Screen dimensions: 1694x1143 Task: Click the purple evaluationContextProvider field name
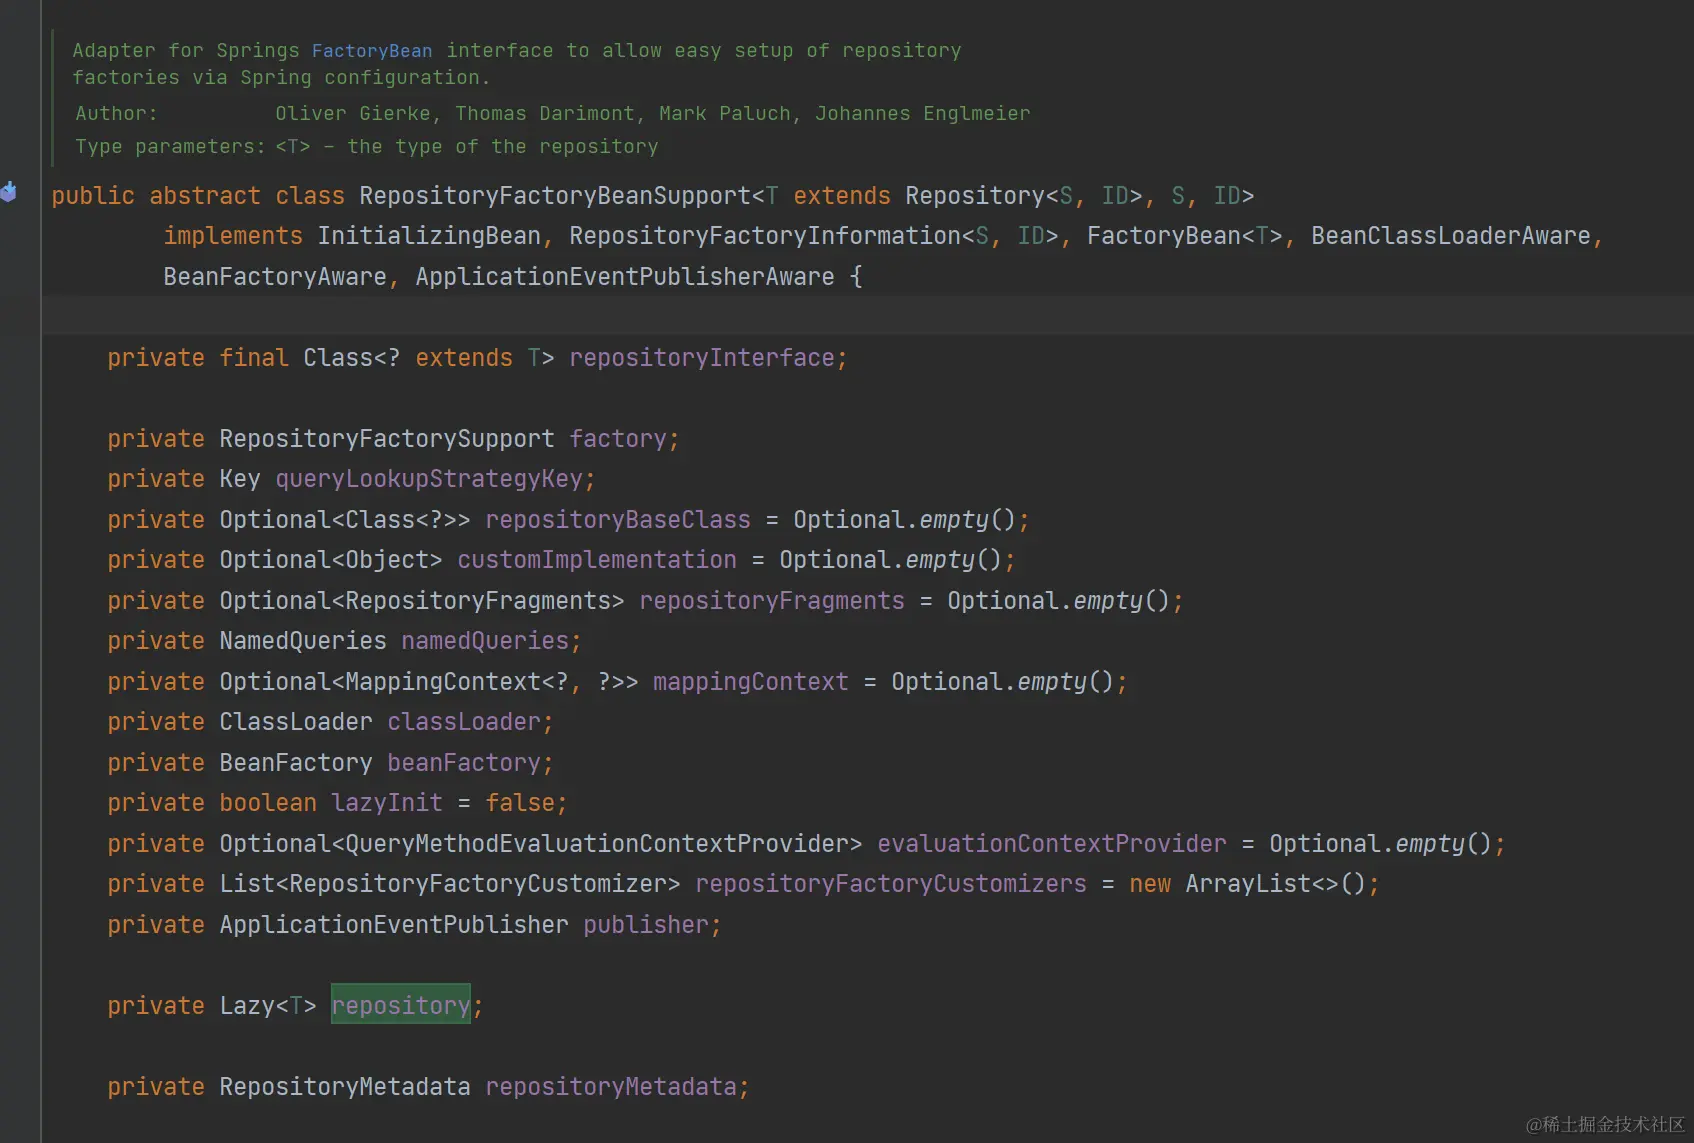click(x=1052, y=844)
